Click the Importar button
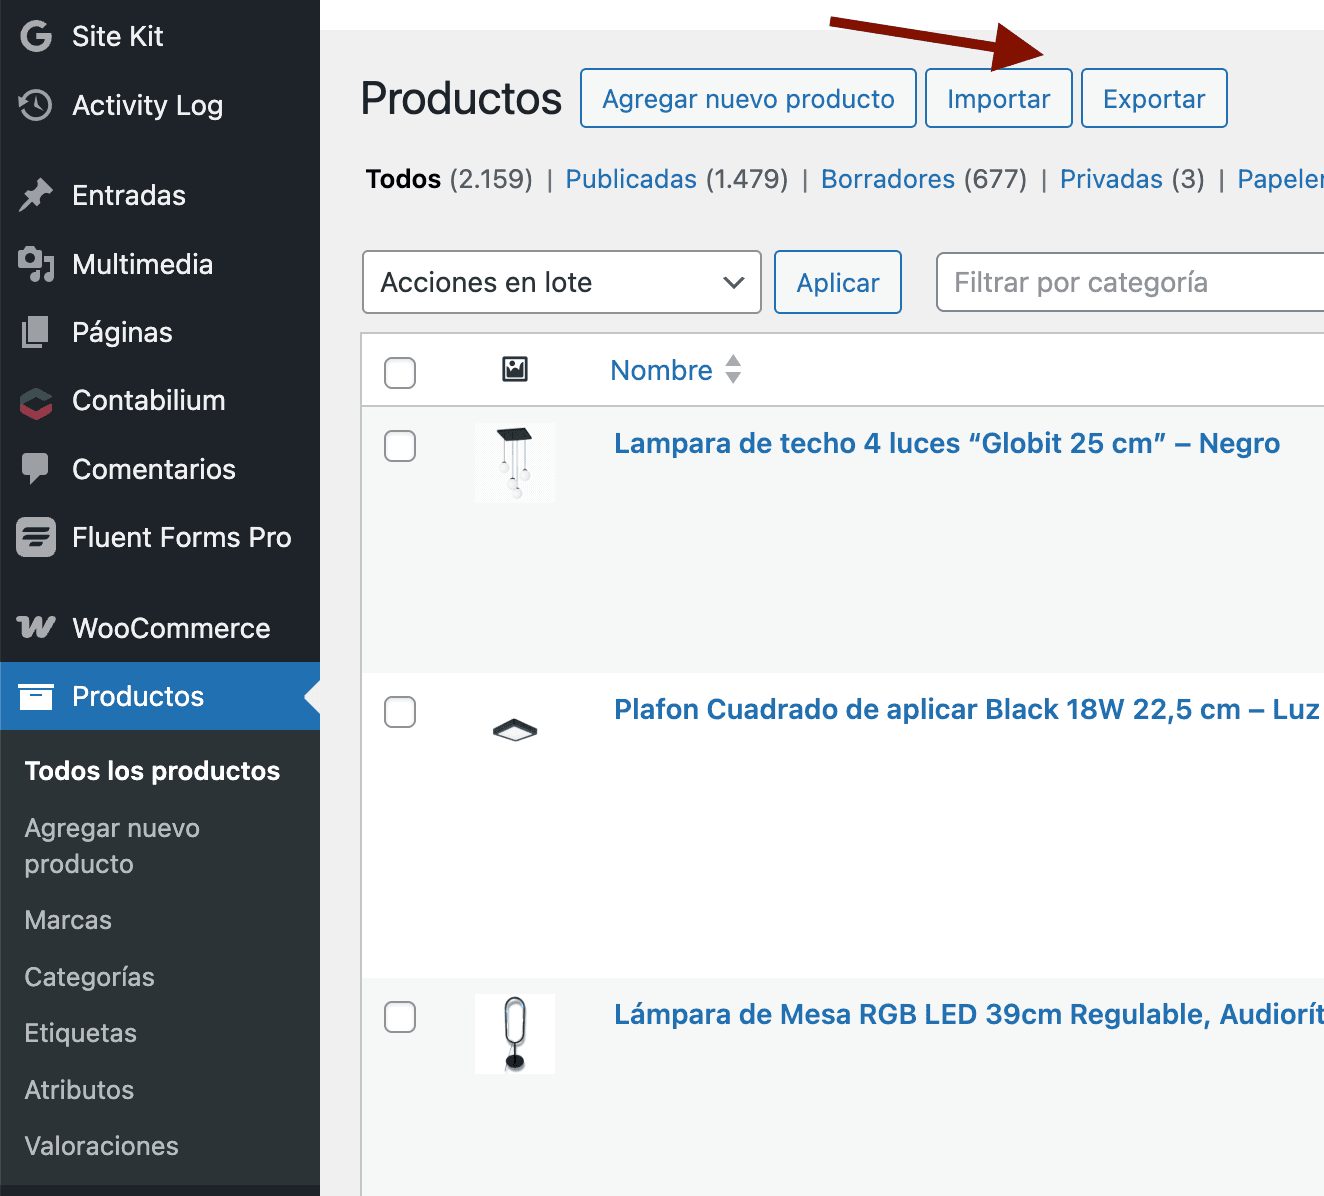Image resolution: width=1324 pixels, height=1196 pixels. click(x=998, y=98)
